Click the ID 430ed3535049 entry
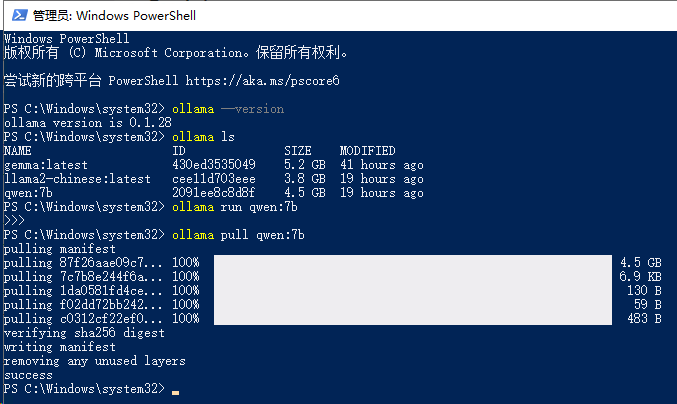Image resolution: width=677 pixels, height=404 pixels. [x=214, y=165]
